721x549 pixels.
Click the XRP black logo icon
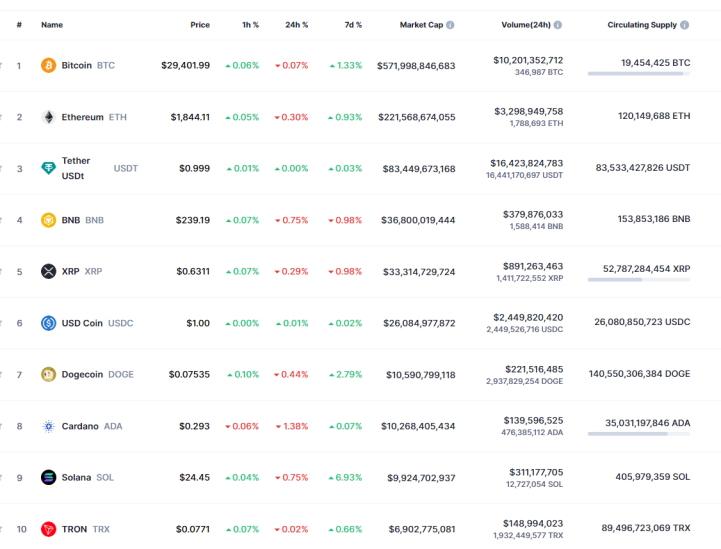point(48,271)
